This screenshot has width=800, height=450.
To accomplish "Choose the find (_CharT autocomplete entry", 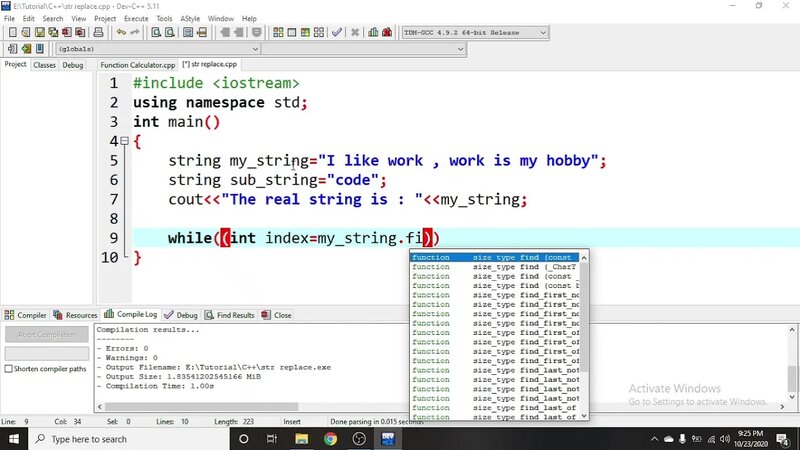I will click(x=494, y=267).
